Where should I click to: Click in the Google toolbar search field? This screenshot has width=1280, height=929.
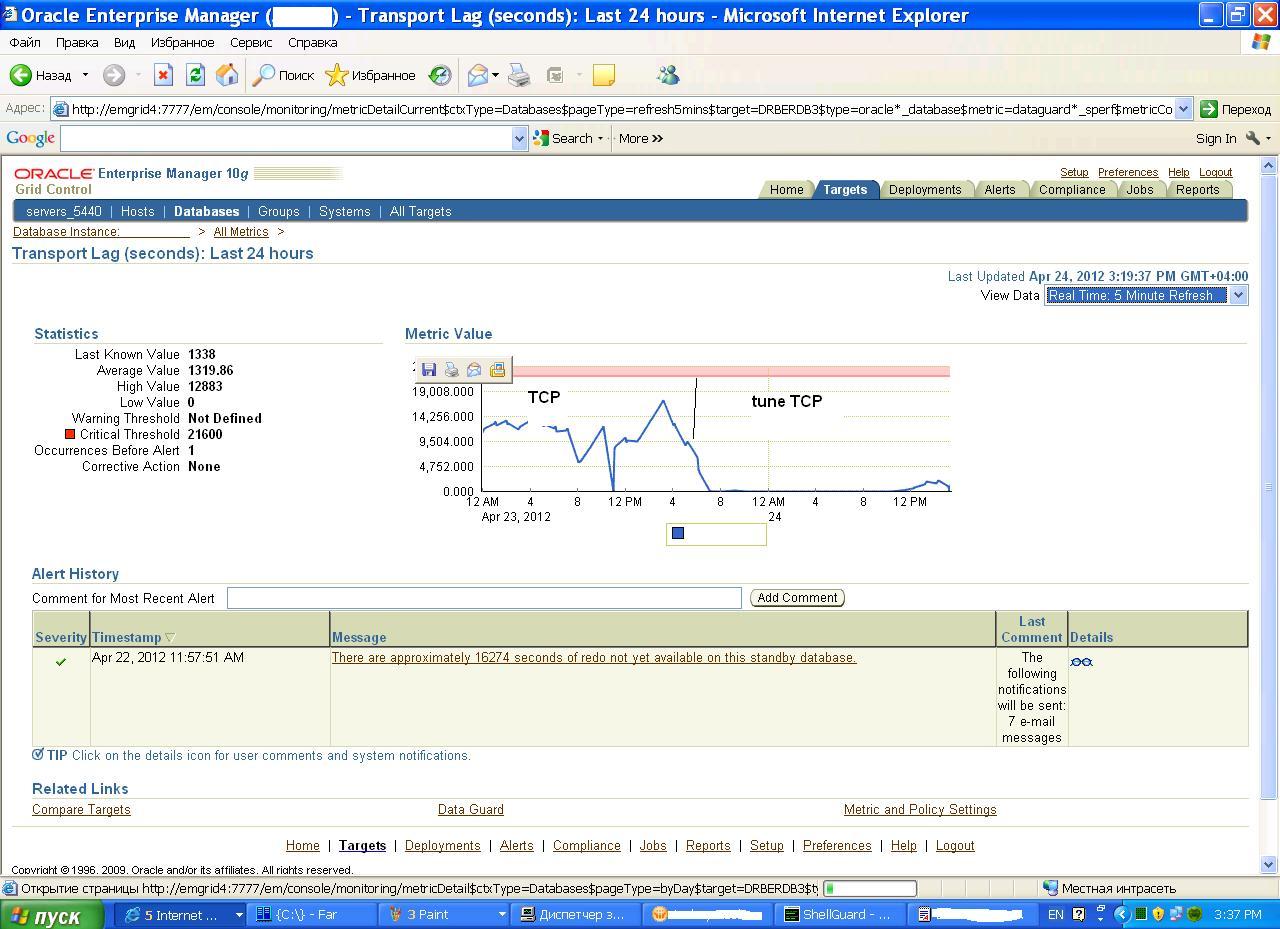click(x=286, y=139)
